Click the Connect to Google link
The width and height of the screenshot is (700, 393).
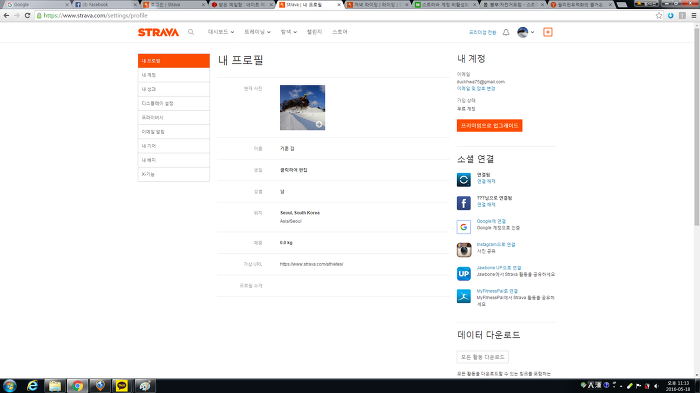[x=491, y=221]
